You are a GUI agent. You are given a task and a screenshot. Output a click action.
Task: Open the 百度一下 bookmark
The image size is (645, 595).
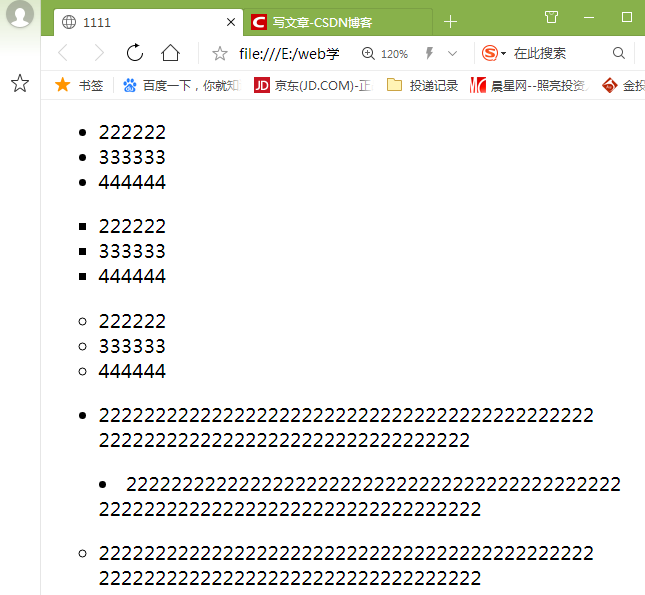click(181, 85)
